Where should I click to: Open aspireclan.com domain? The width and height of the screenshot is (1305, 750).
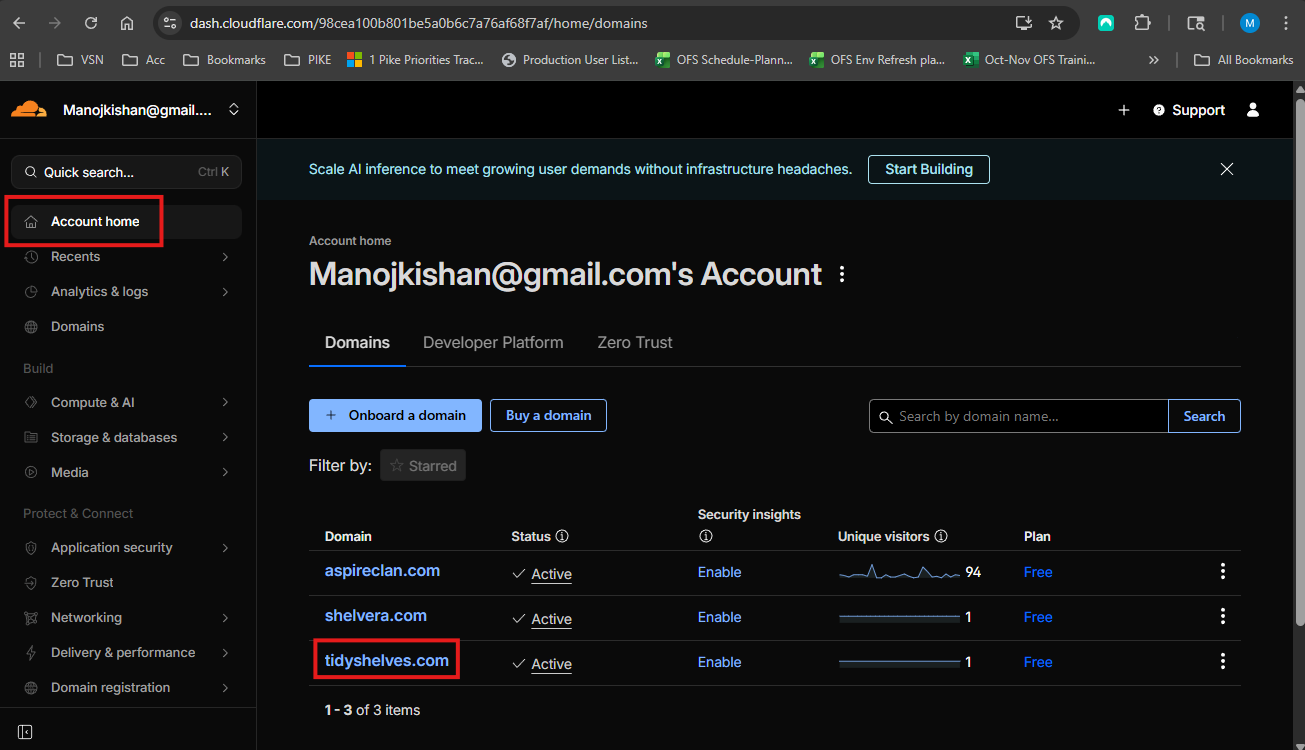pos(382,571)
